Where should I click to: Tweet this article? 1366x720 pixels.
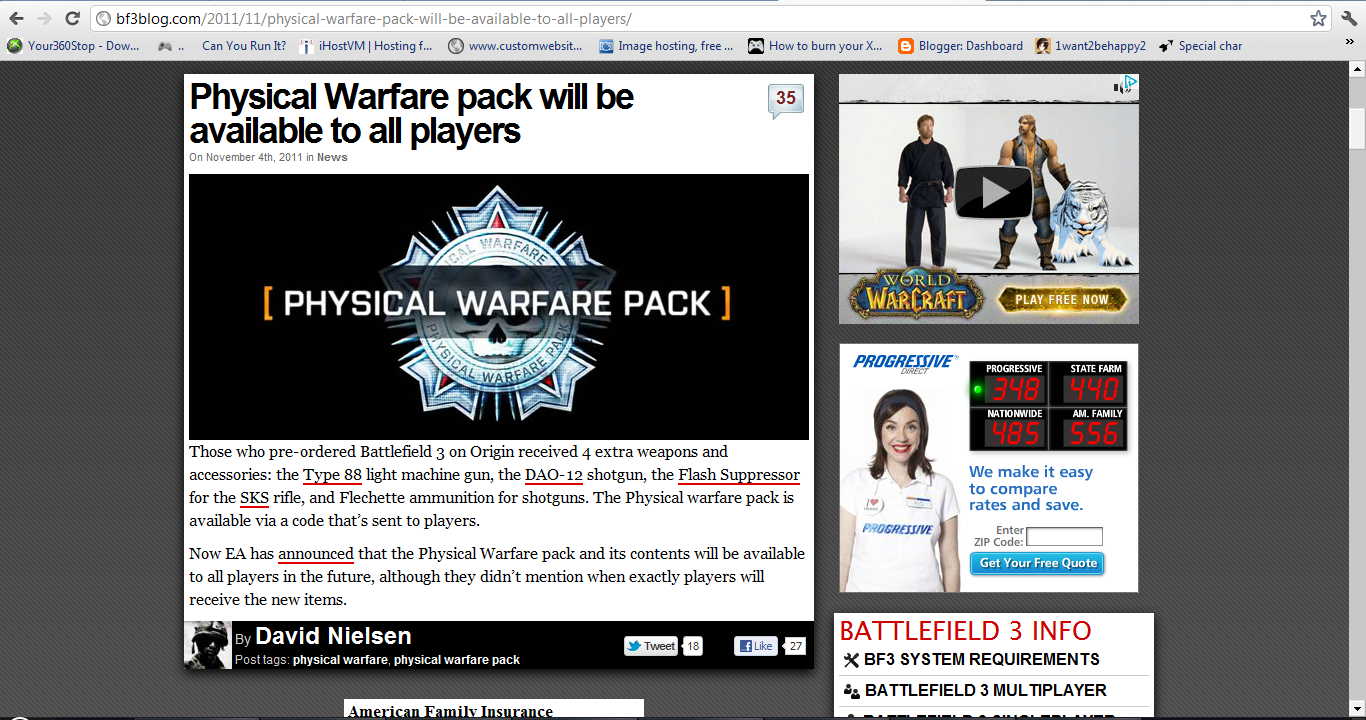tap(651, 646)
